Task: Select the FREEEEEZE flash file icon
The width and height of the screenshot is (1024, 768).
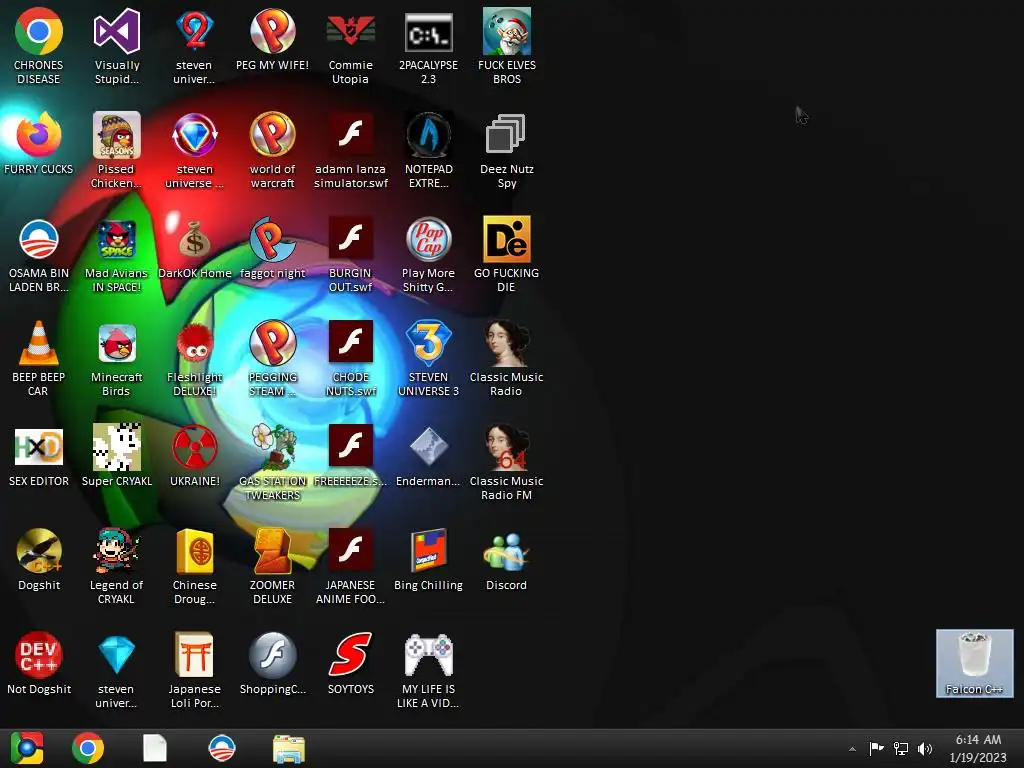Action: [x=351, y=447]
